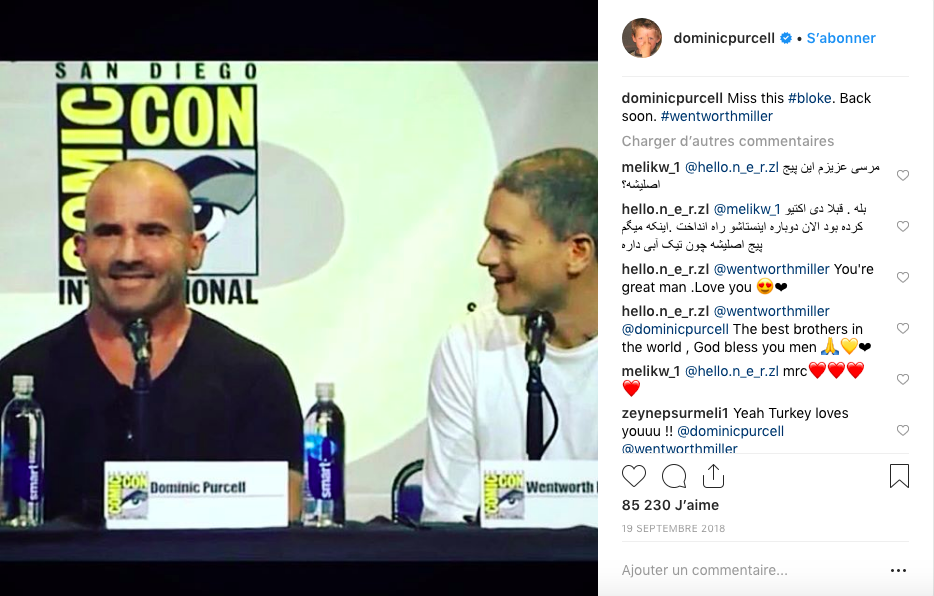Like melikw_1's 'mrc' hearts comment
934x596 pixels.
(x=903, y=379)
